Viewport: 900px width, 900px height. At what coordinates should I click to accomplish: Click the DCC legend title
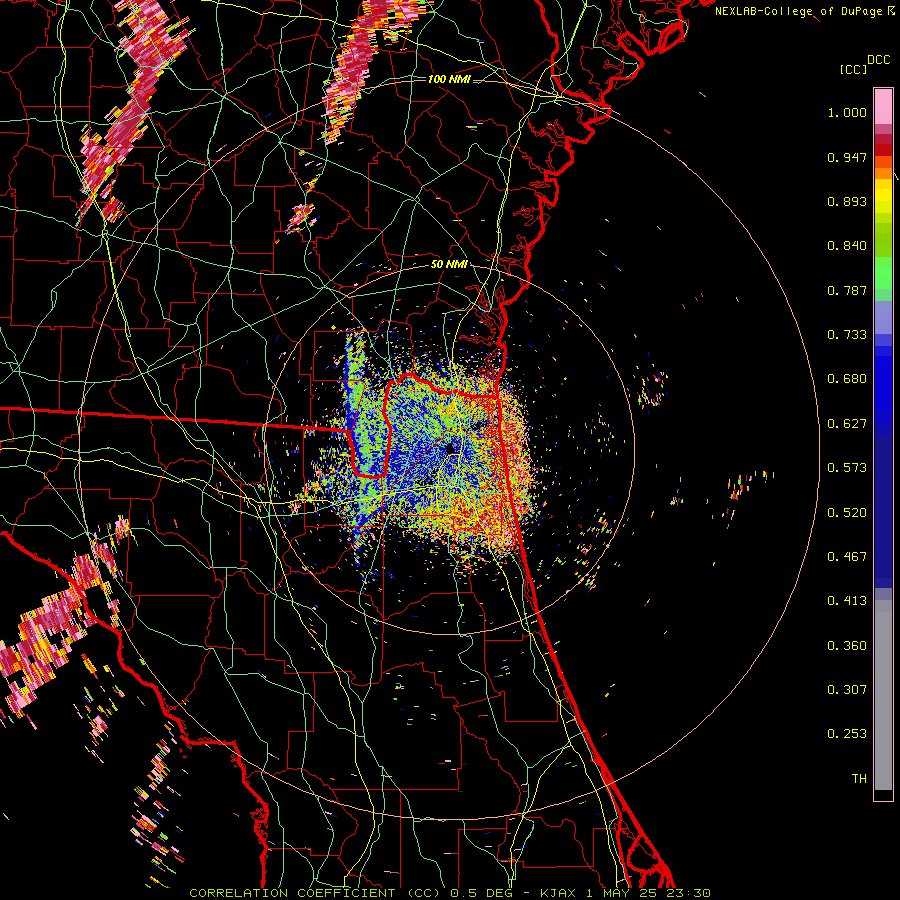[x=878, y=60]
